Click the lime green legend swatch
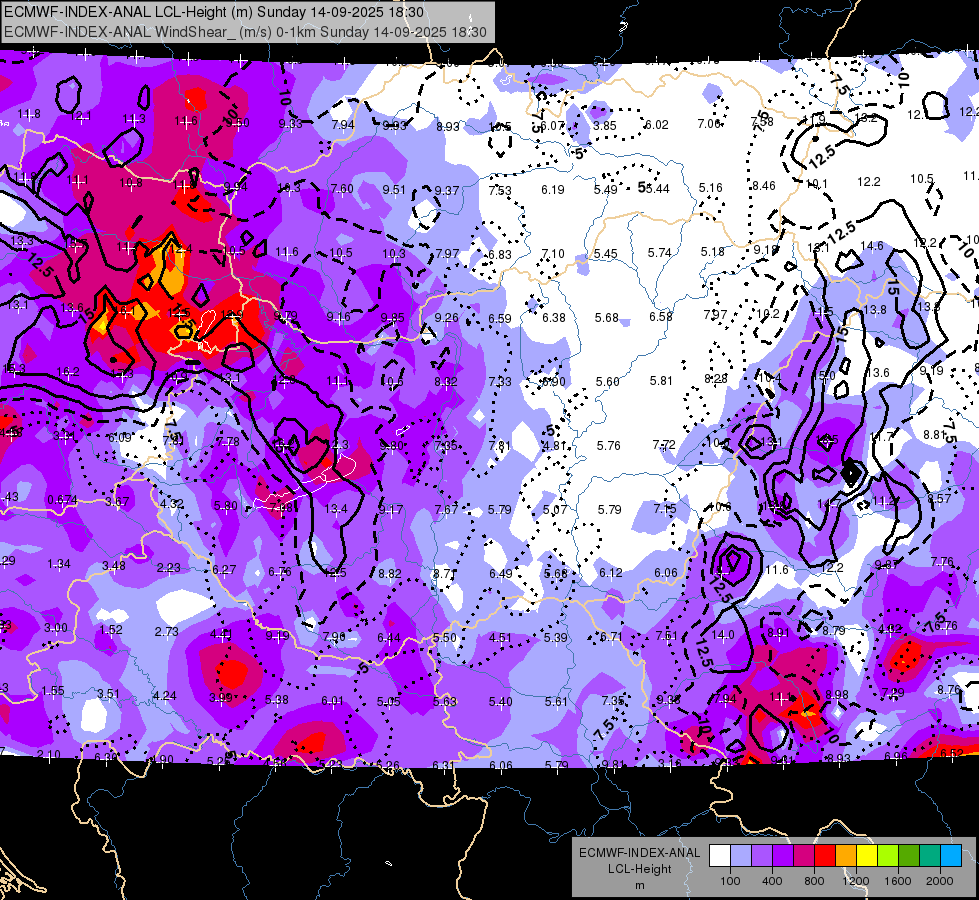Viewport: 979px width, 900px height. (x=888, y=856)
